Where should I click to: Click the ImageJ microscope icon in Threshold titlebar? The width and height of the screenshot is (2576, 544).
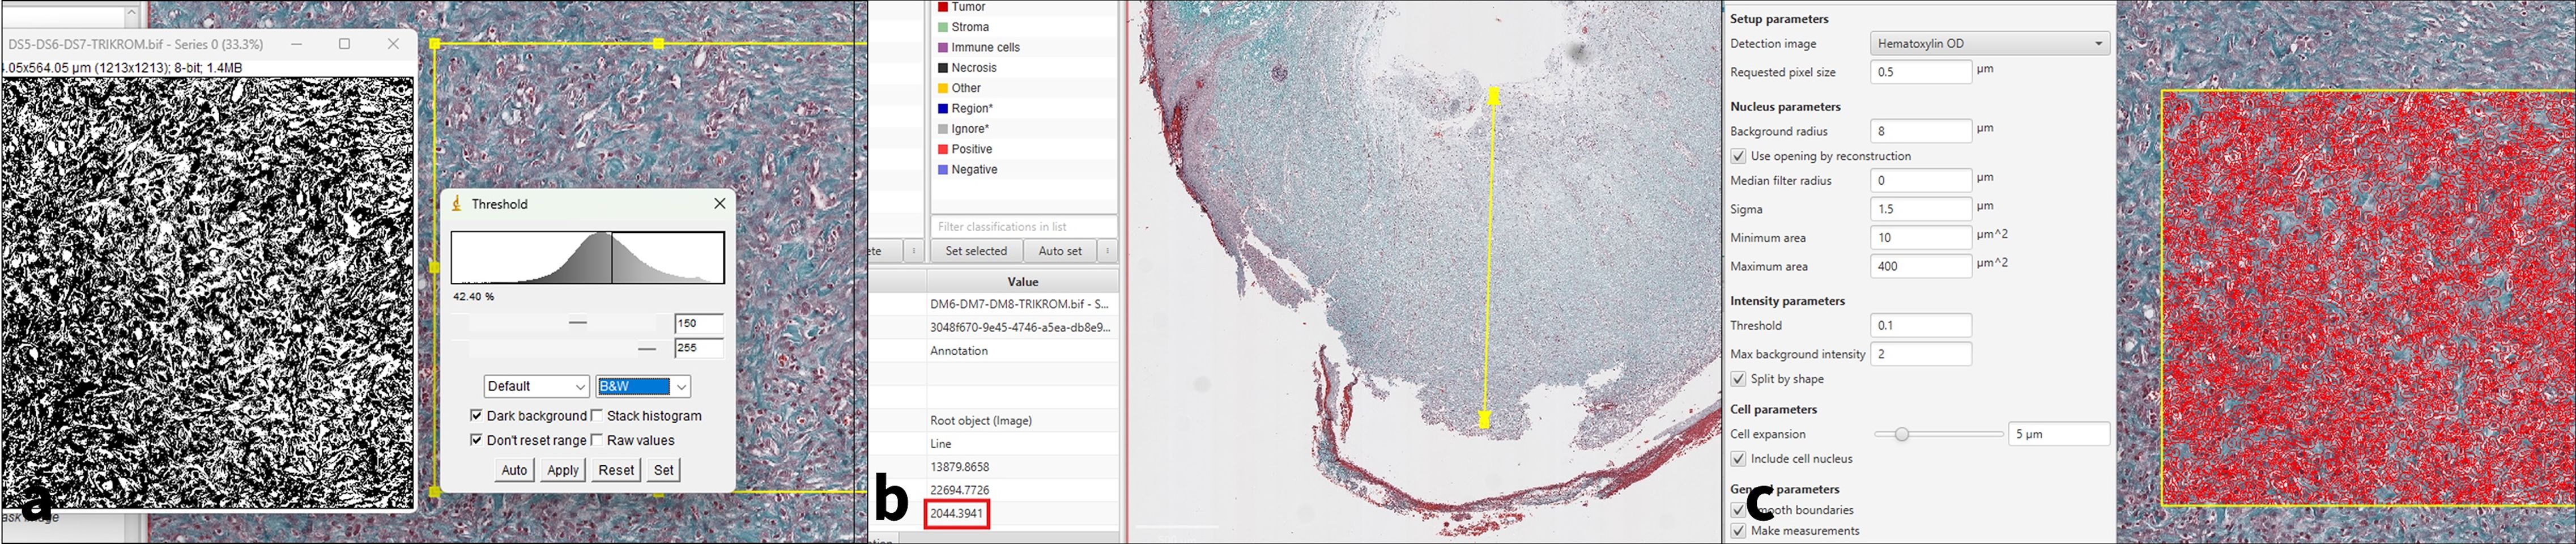pyautogui.click(x=457, y=204)
